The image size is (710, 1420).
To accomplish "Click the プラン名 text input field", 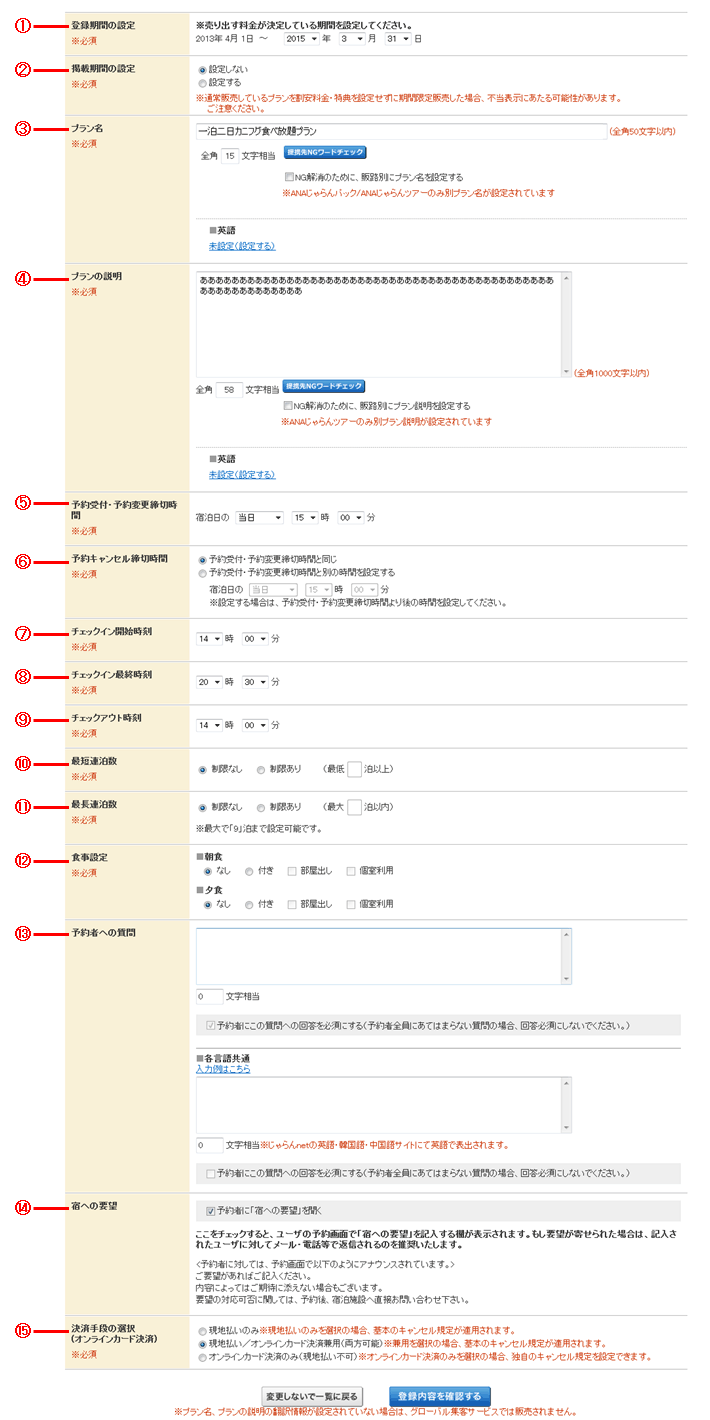I will (x=400, y=131).
